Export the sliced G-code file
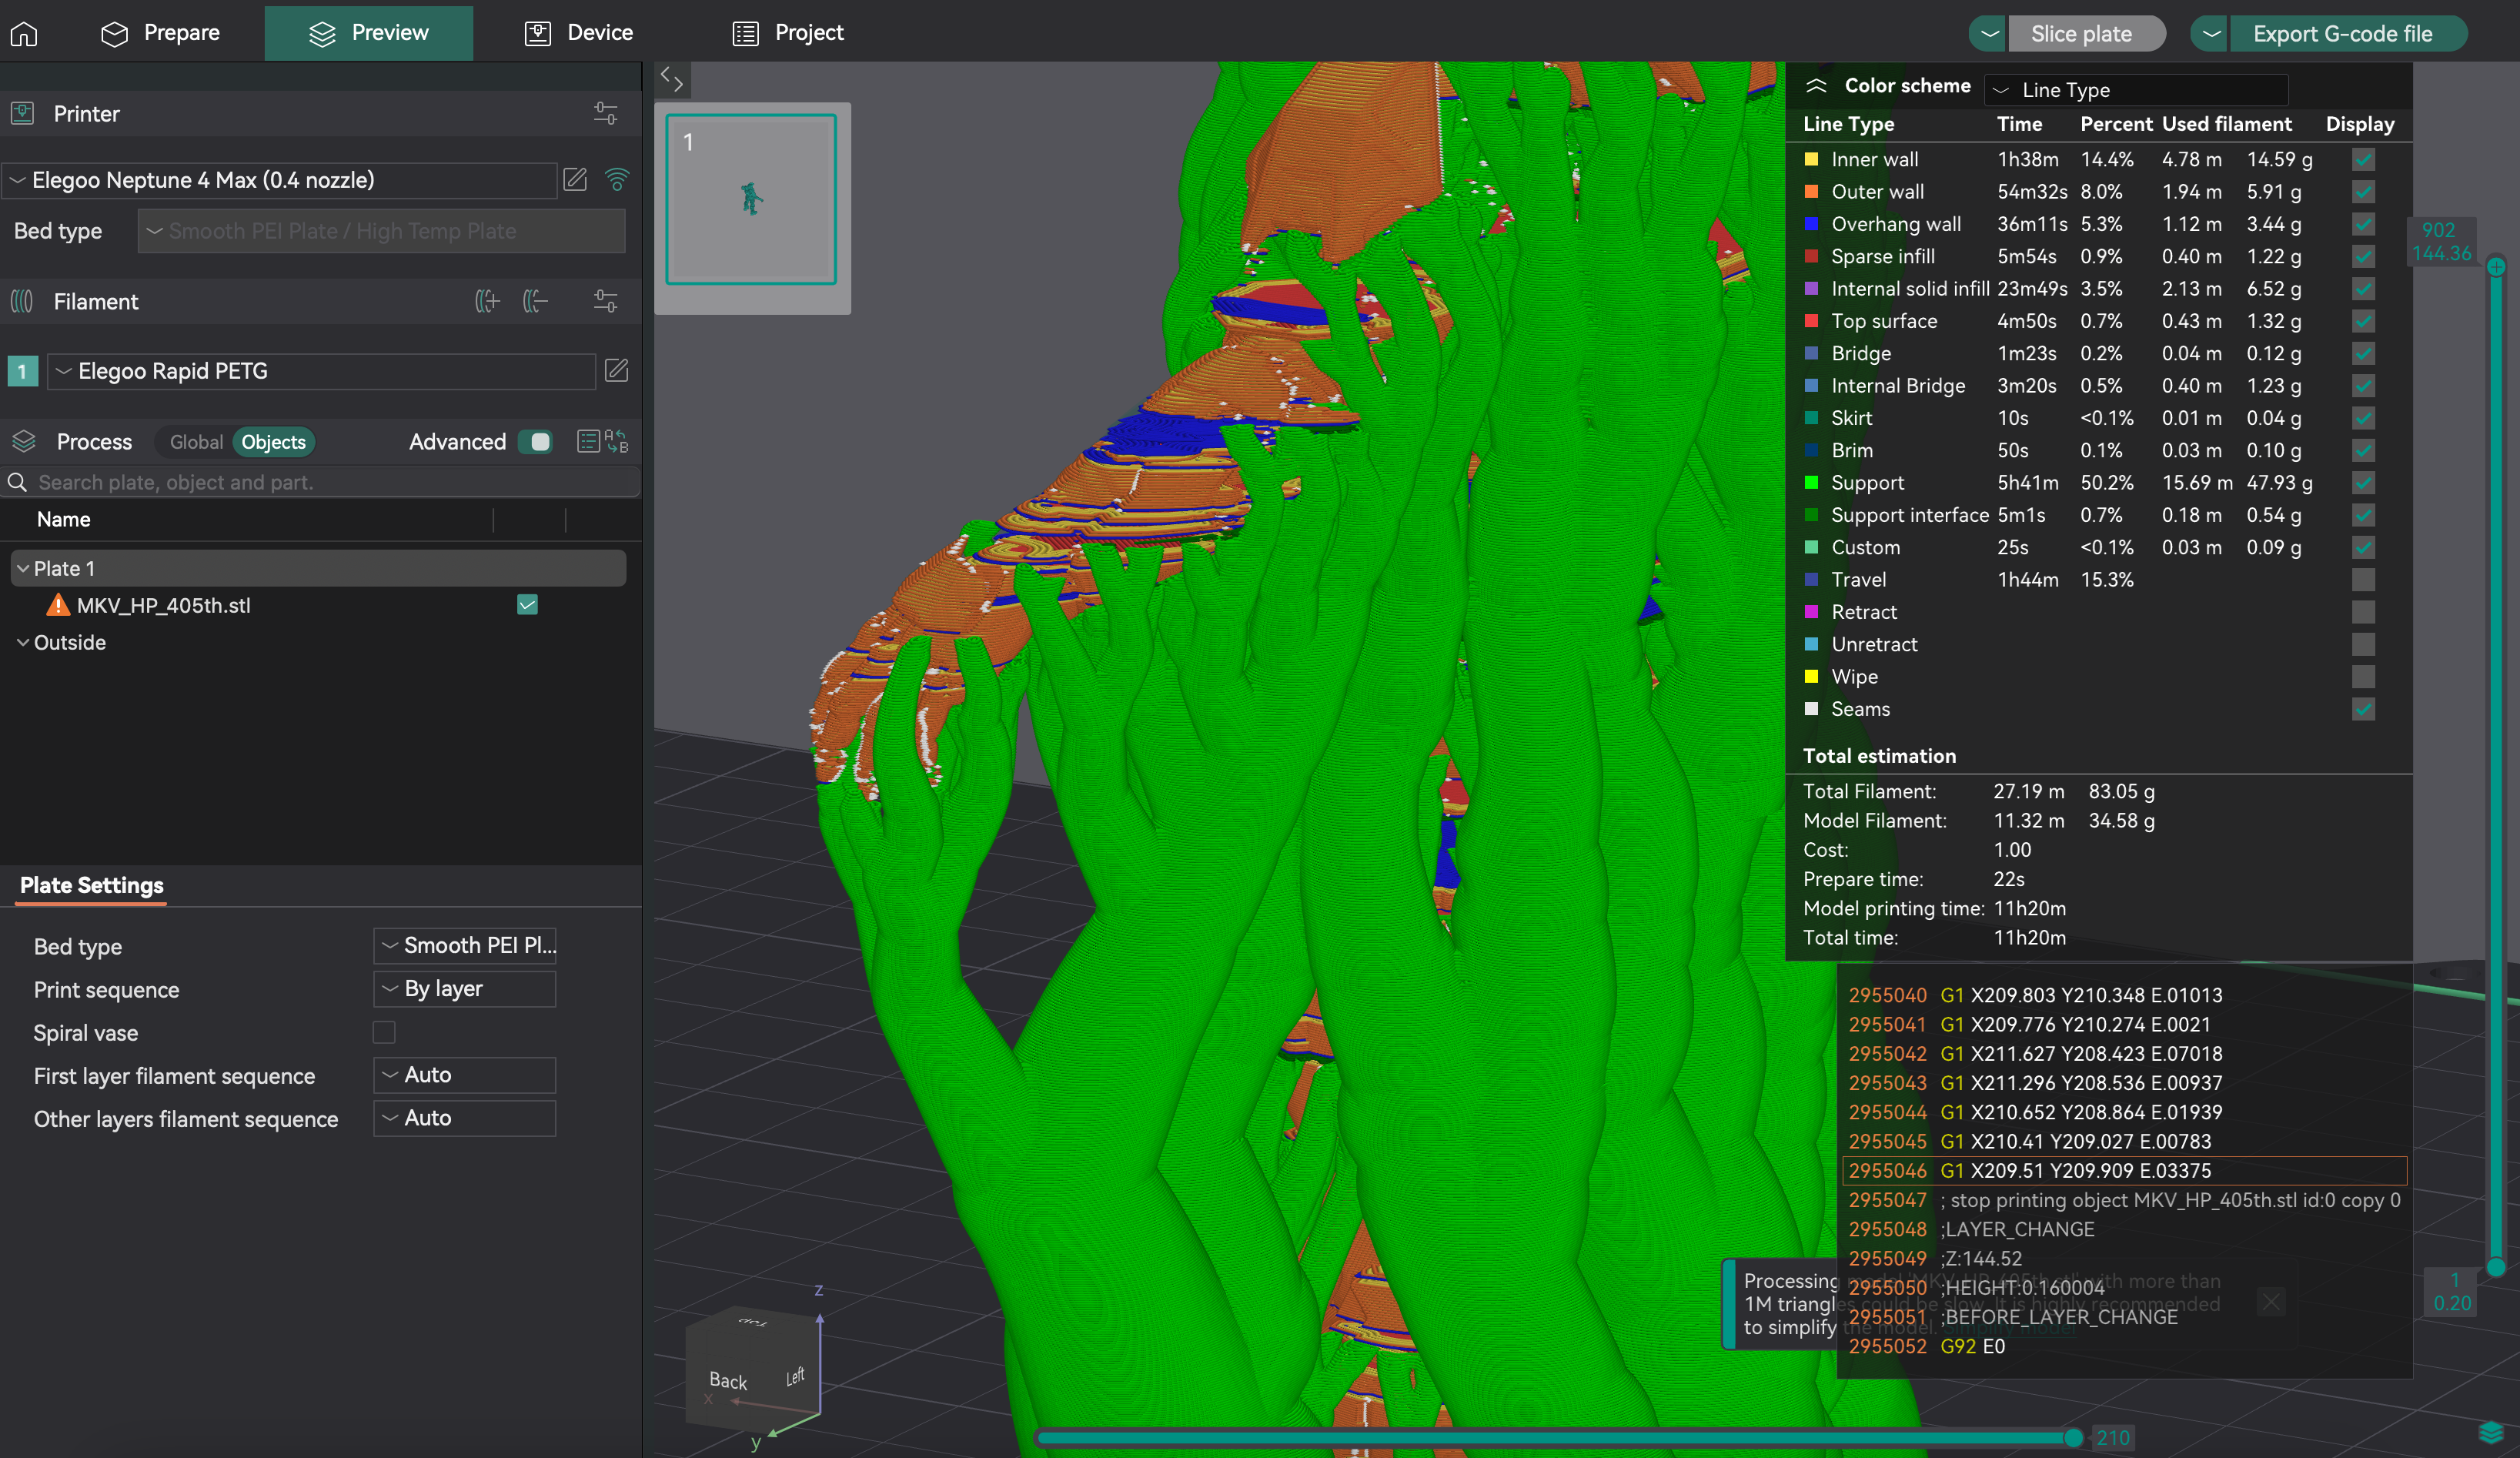The width and height of the screenshot is (2520, 1458). [2341, 32]
